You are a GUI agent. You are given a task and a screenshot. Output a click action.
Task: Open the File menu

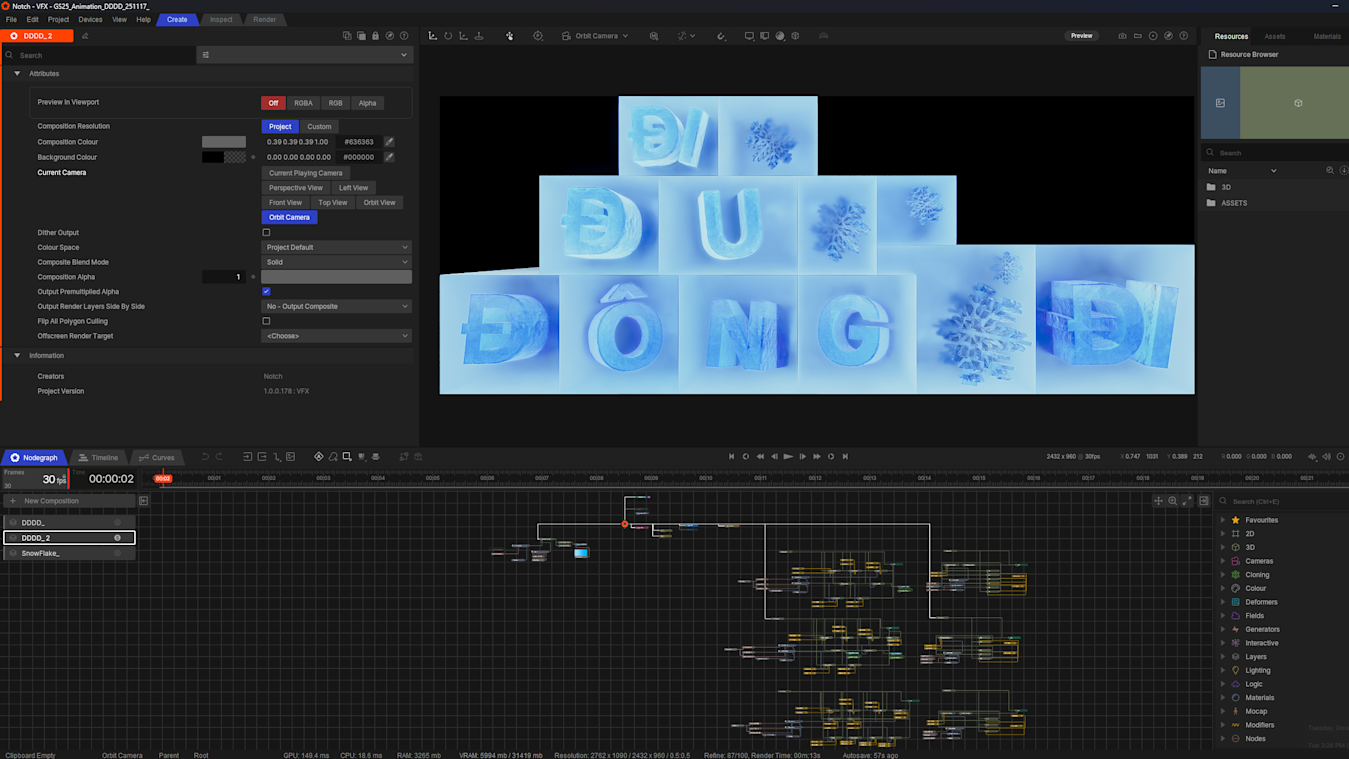pos(11,19)
